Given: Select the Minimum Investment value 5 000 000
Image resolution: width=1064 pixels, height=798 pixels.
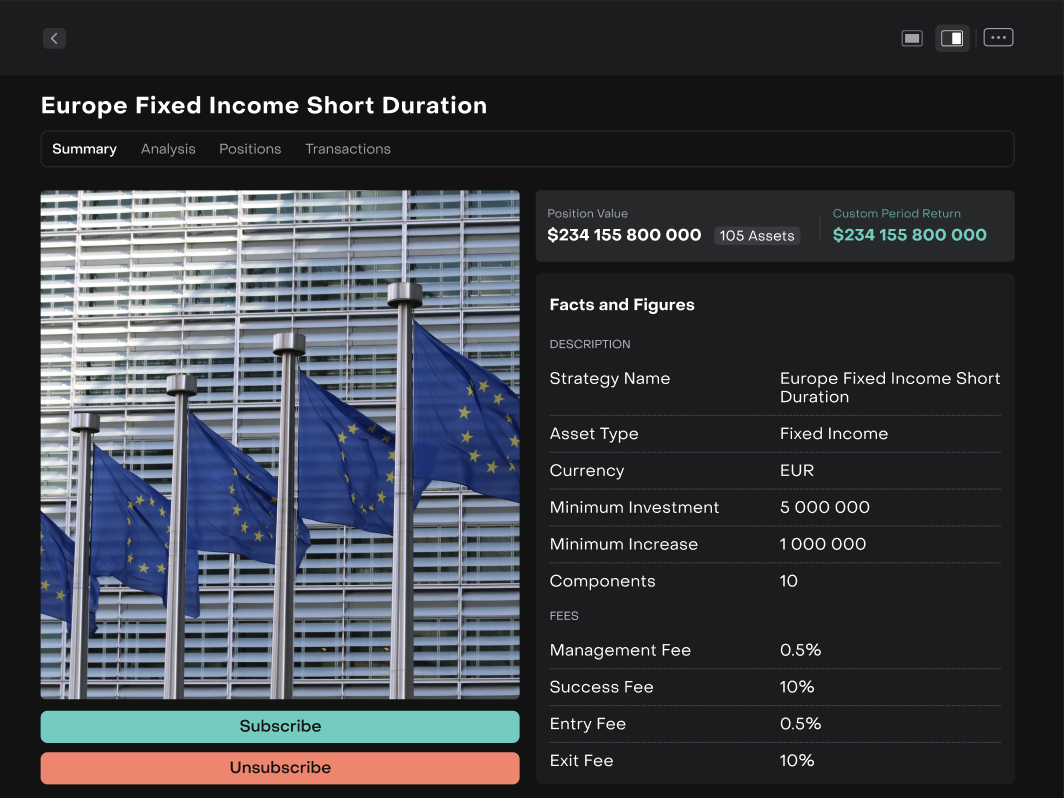Looking at the screenshot, I should click(825, 507).
